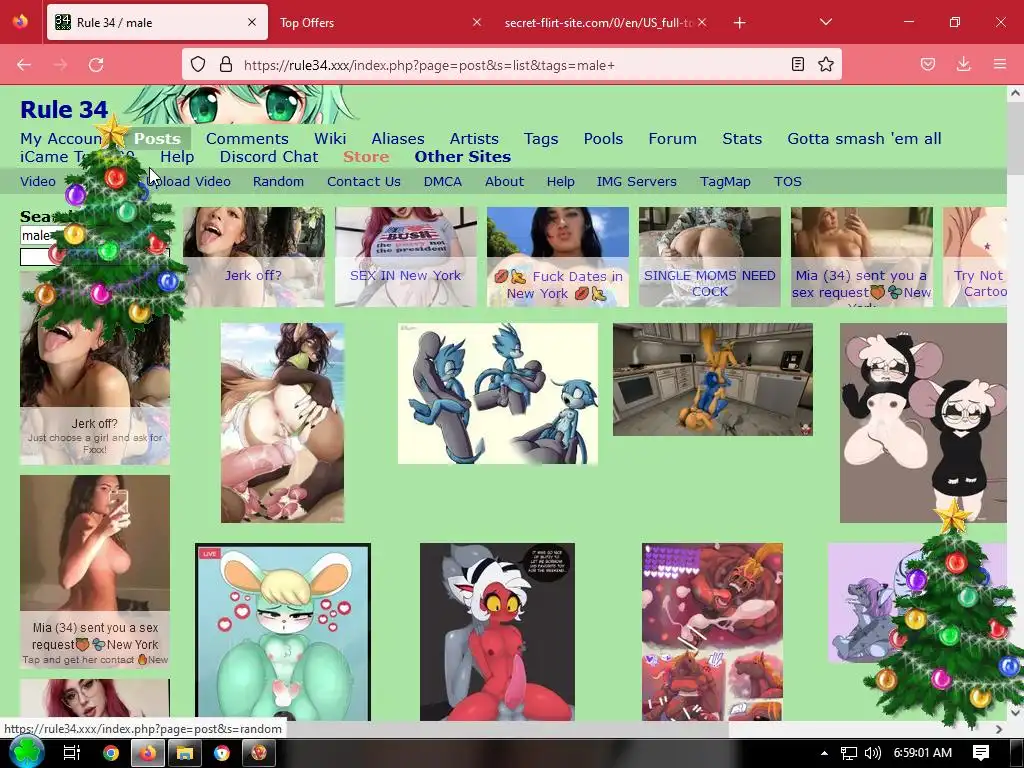Click Help link beside IMG Servers
Screen dimensions: 1024x768
[560, 182]
